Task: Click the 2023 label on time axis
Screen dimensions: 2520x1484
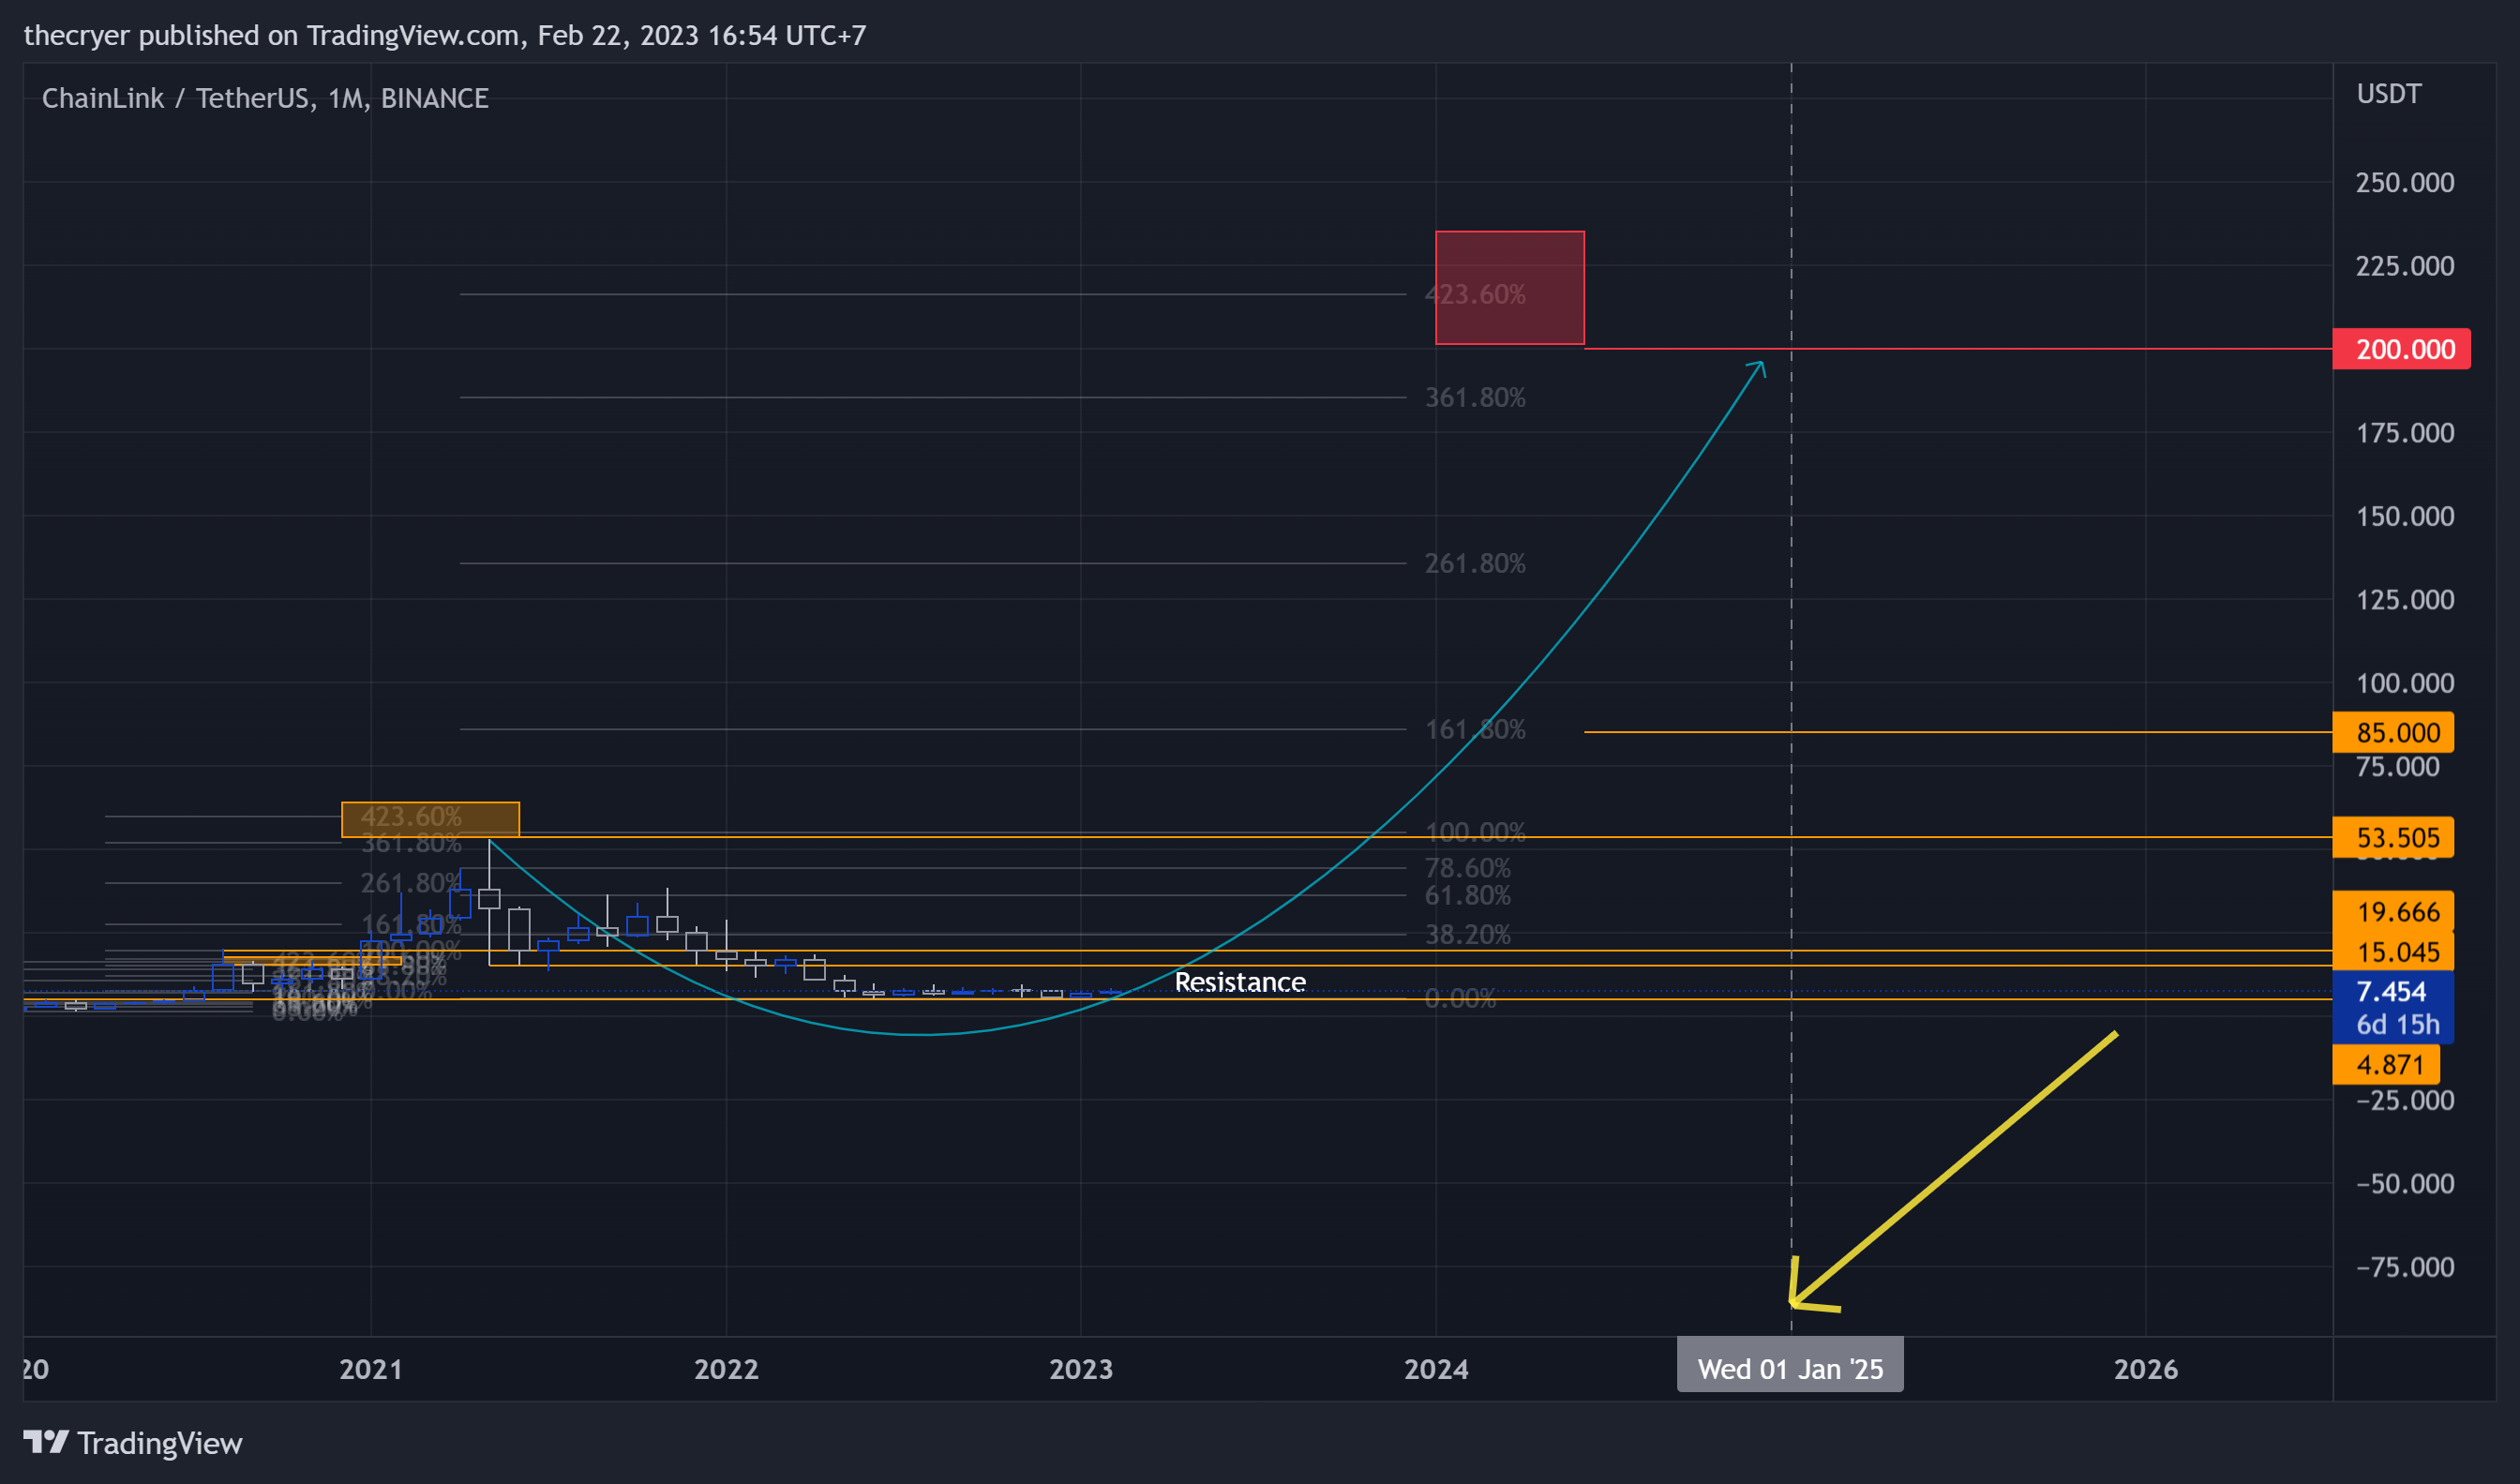Action: click(1081, 1368)
